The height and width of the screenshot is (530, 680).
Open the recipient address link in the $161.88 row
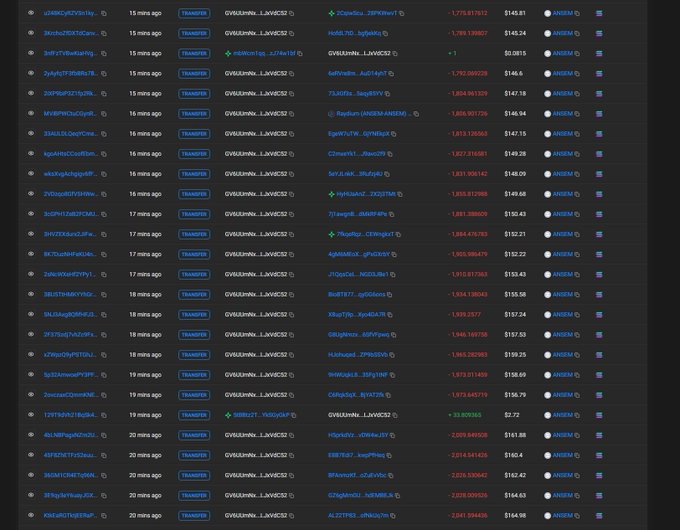click(358, 435)
